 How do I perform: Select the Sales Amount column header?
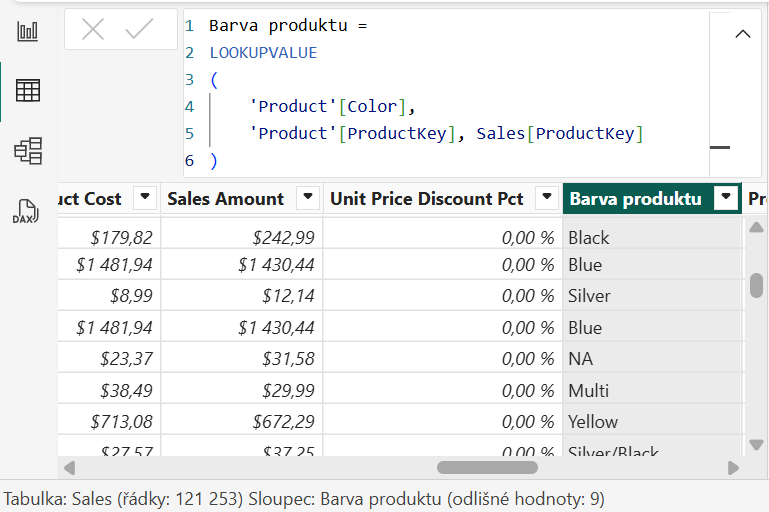point(226,199)
